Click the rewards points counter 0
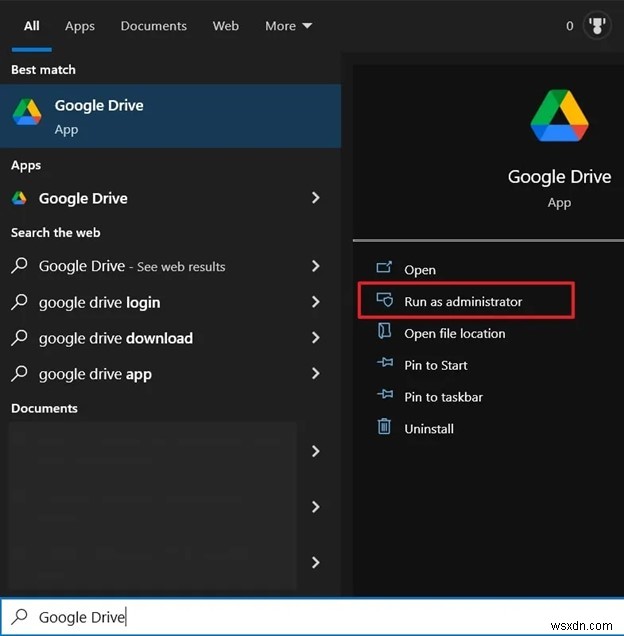Screen dimensions: 624x636 pyautogui.click(x=570, y=26)
